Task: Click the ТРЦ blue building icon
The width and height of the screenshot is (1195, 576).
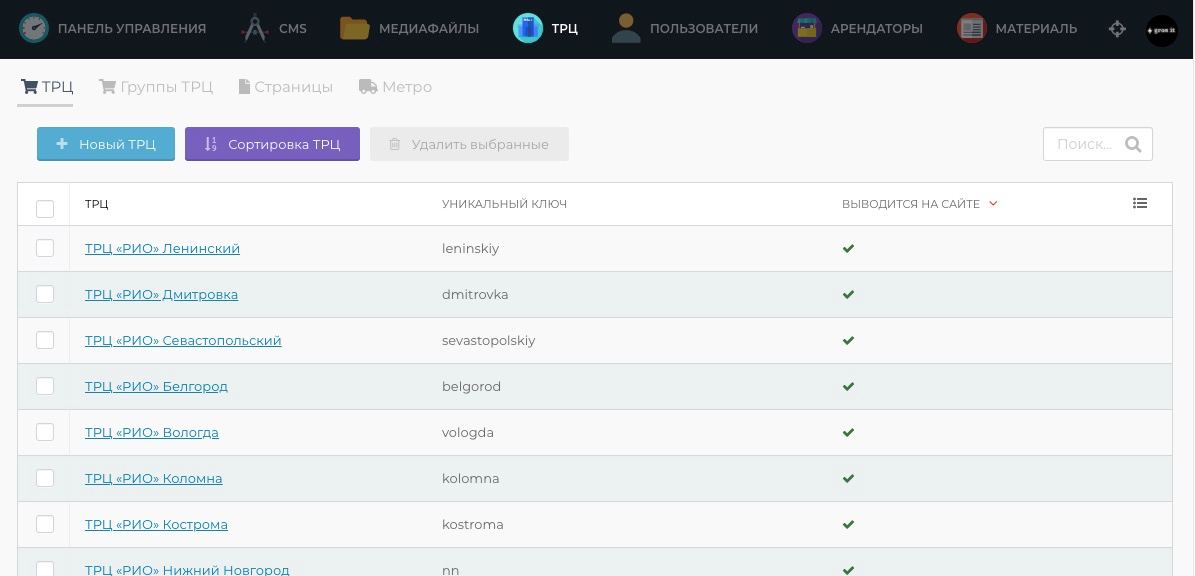Action: 527,28
